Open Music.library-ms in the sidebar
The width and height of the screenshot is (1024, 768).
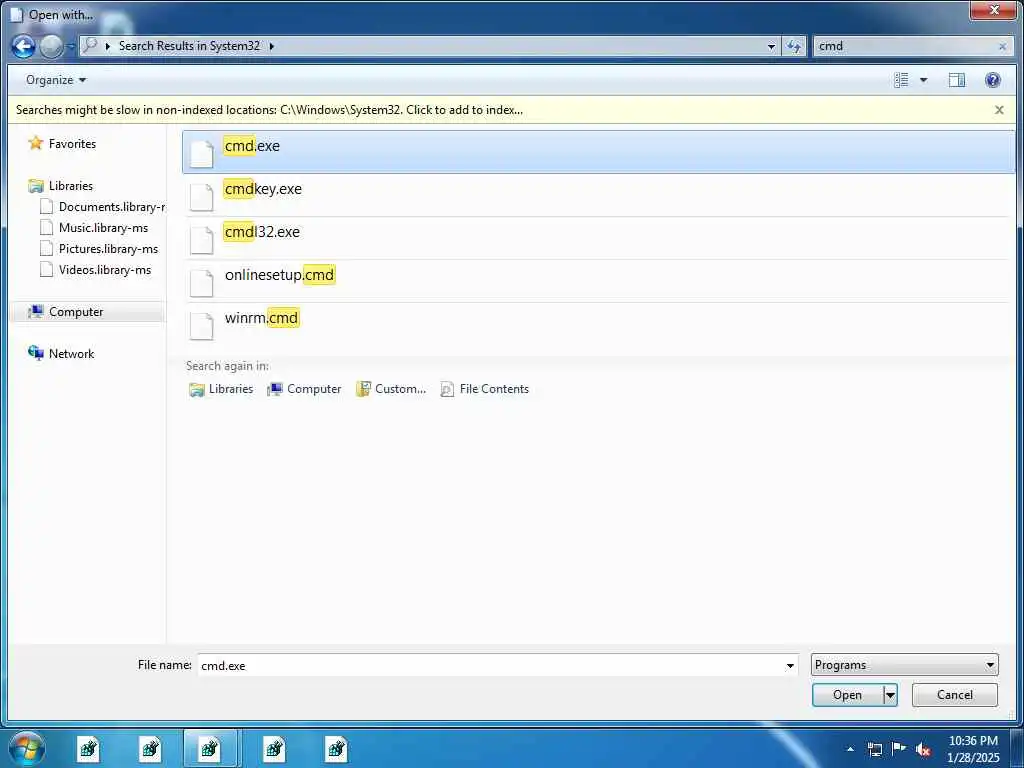pyautogui.click(x=95, y=228)
